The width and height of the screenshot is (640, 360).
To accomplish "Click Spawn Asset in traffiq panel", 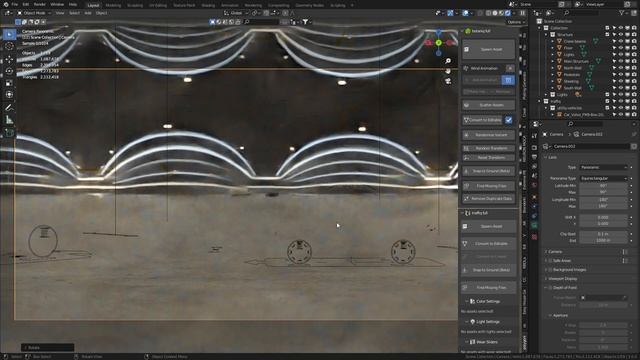I will click(489, 227).
